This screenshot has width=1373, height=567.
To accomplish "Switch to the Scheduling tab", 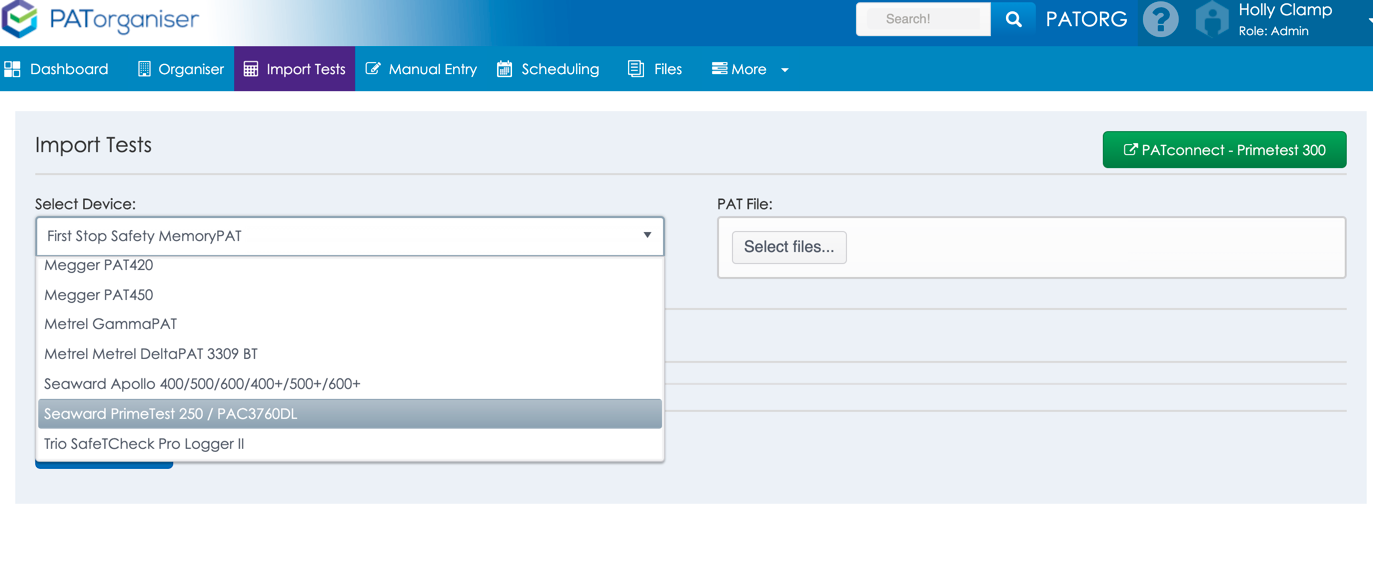I will click(548, 69).
